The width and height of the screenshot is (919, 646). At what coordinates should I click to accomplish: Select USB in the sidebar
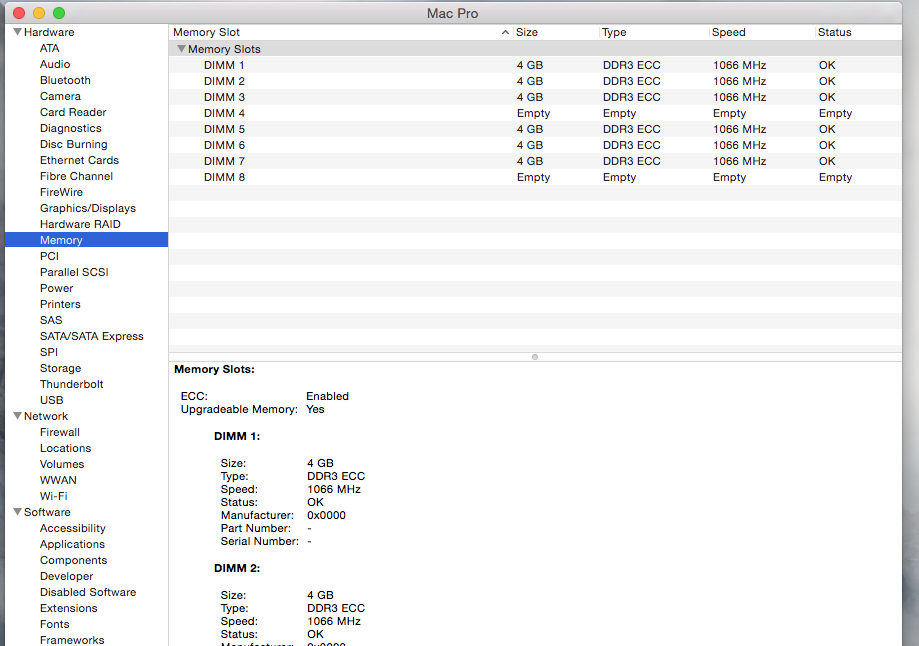[x=52, y=400]
